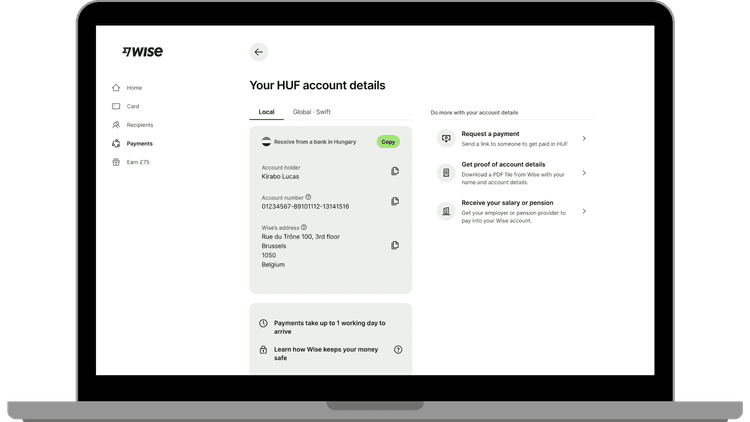Screen dimensions: 750x422
Task: Click the info icon next to Wise's address
Action: coord(304,227)
